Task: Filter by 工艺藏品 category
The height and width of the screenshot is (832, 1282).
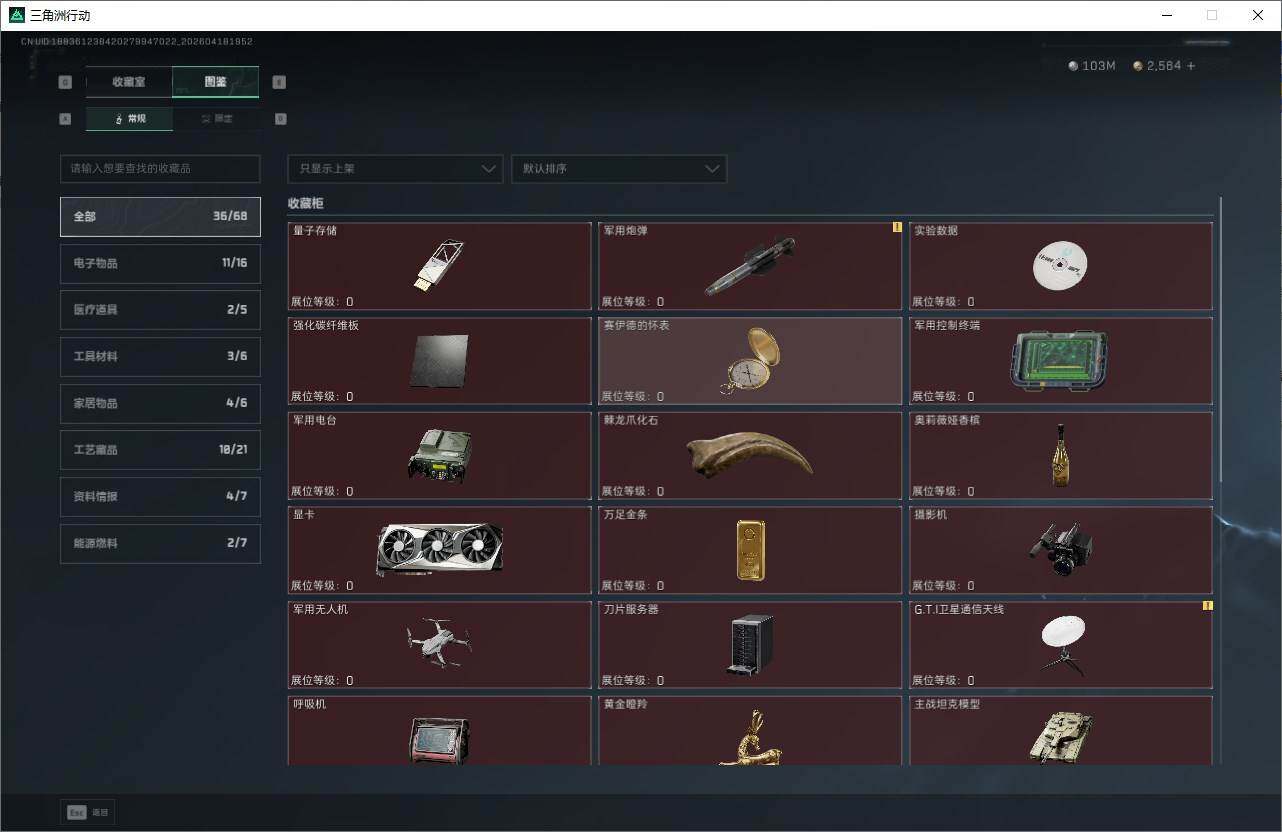Action: pos(160,450)
